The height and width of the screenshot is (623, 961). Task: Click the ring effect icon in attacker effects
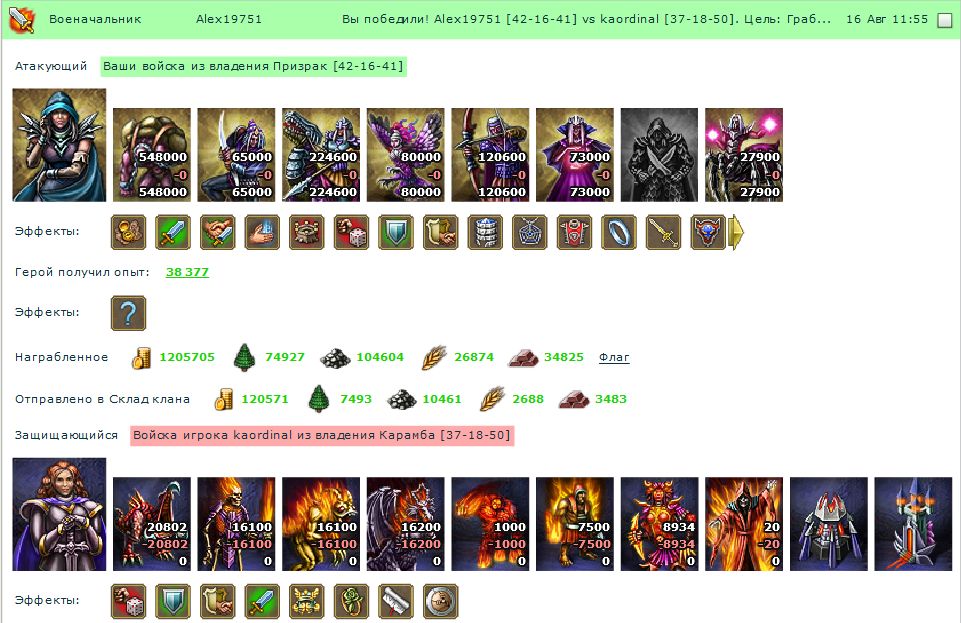[x=618, y=232]
